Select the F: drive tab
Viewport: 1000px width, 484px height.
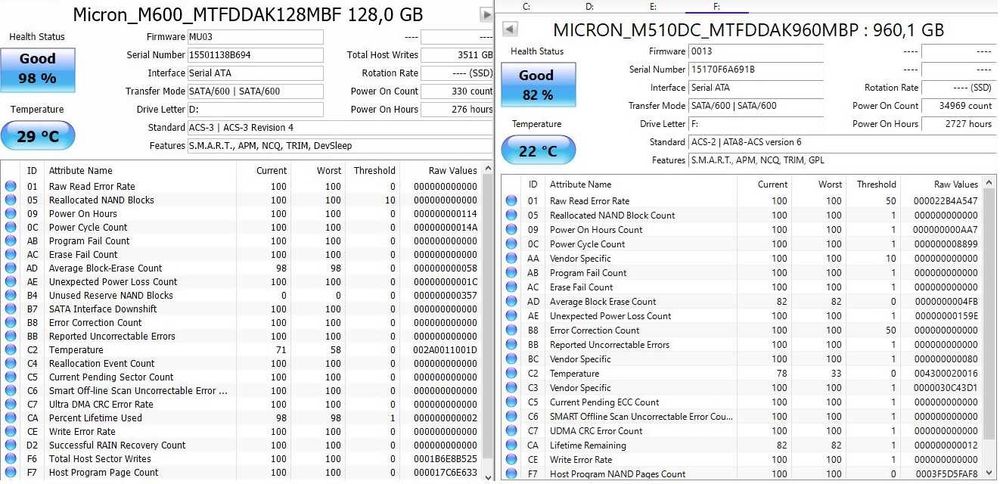point(717,6)
